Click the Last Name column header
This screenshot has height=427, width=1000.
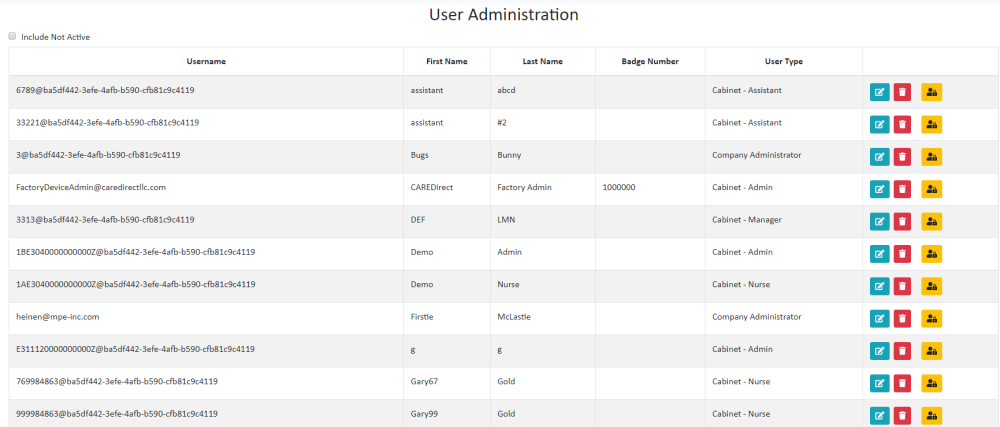(542, 61)
